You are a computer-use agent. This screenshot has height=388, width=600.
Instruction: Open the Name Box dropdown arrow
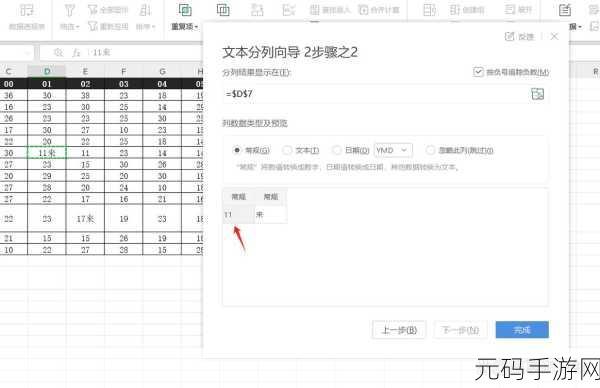tap(28, 53)
